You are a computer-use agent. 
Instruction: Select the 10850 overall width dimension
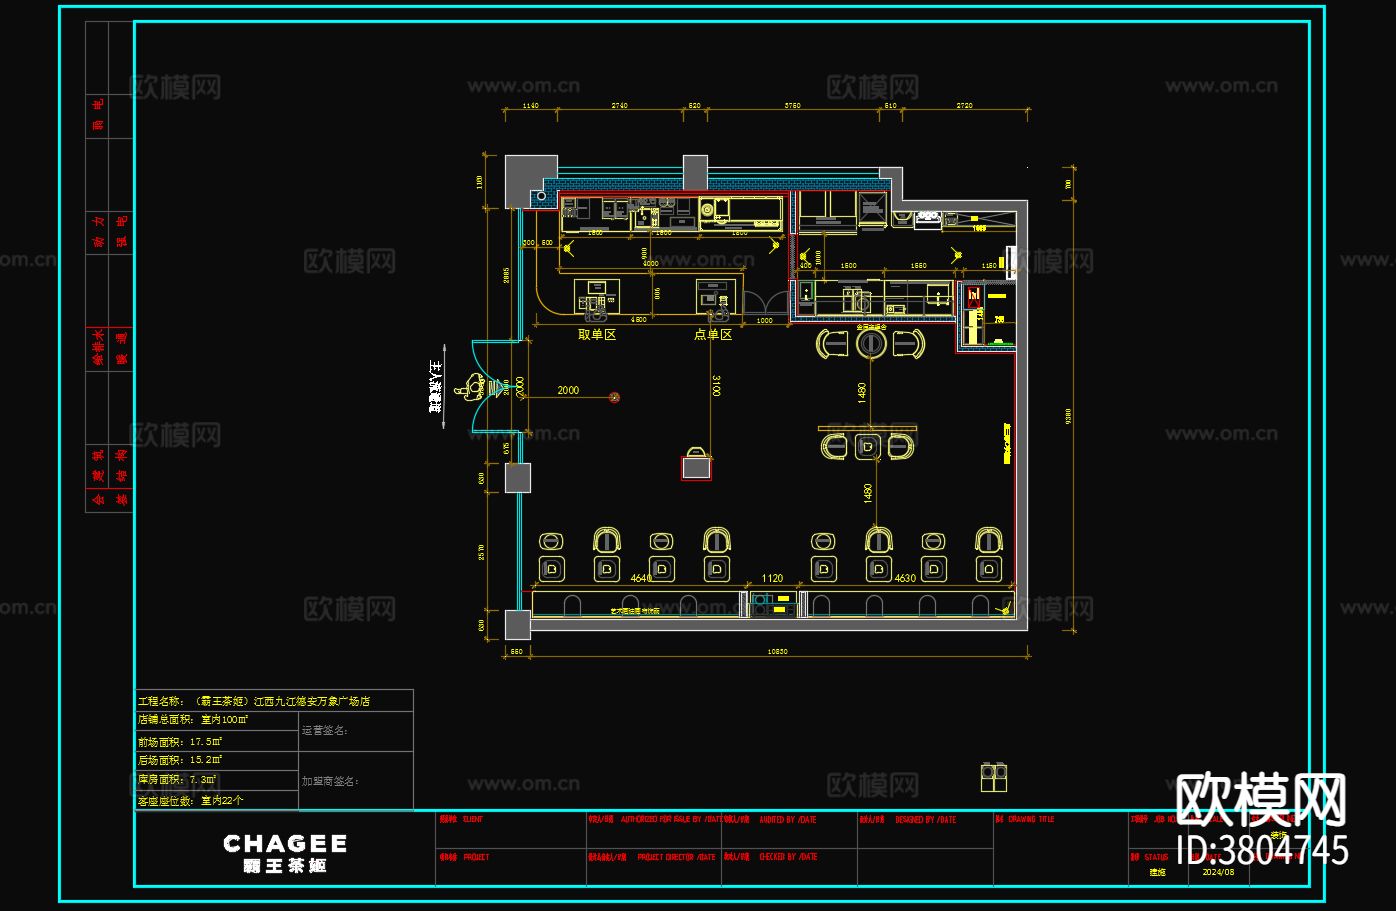(x=777, y=651)
